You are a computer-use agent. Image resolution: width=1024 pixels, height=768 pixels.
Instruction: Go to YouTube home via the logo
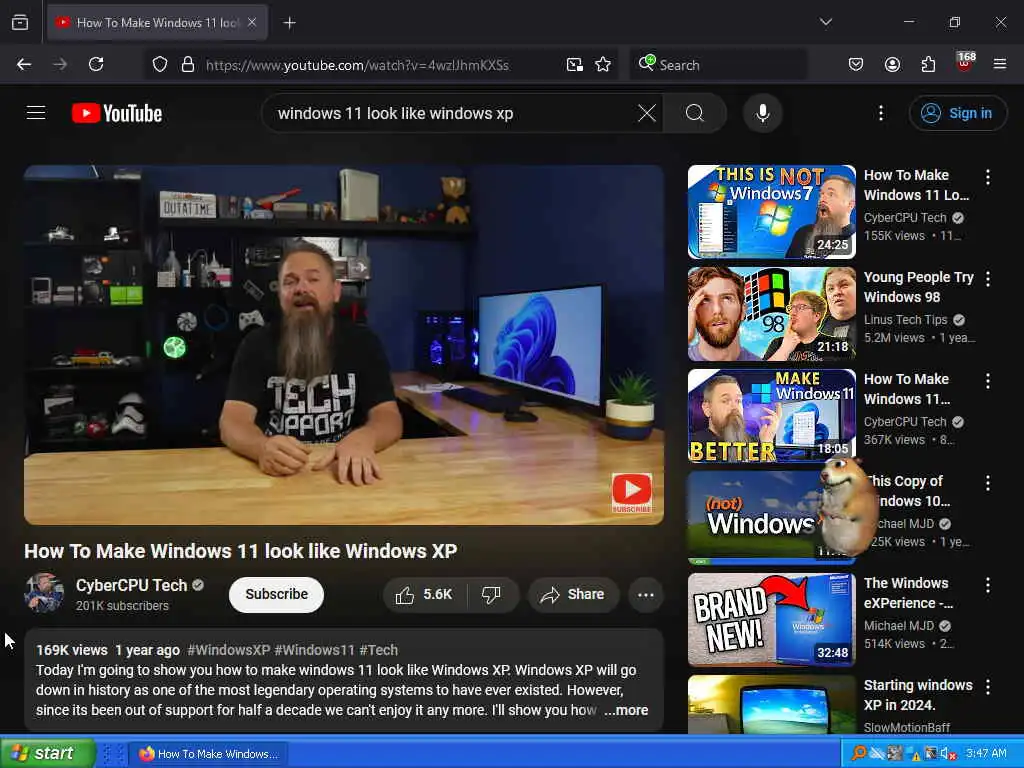(117, 113)
